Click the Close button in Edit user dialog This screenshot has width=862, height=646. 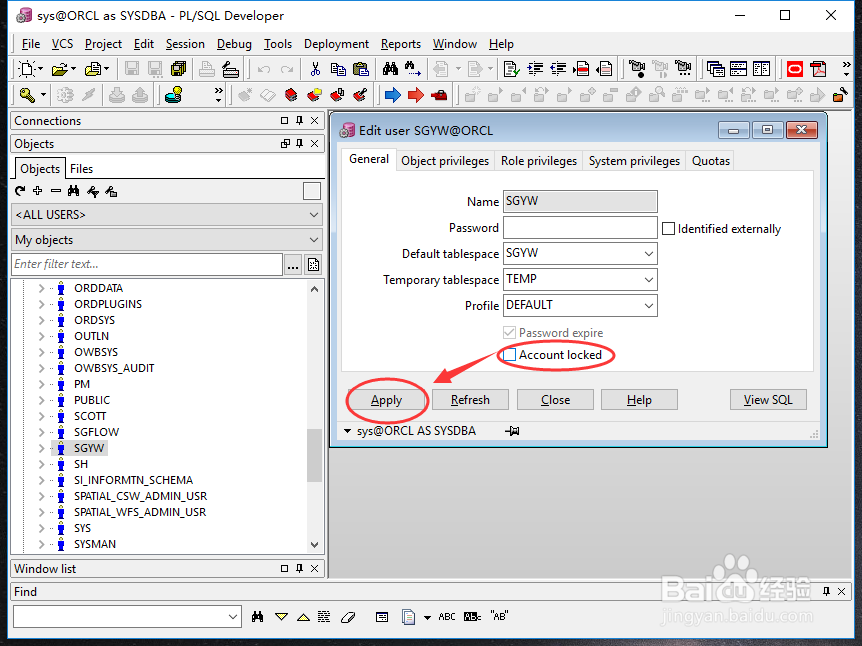pyautogui.click(x=555, y=400)
